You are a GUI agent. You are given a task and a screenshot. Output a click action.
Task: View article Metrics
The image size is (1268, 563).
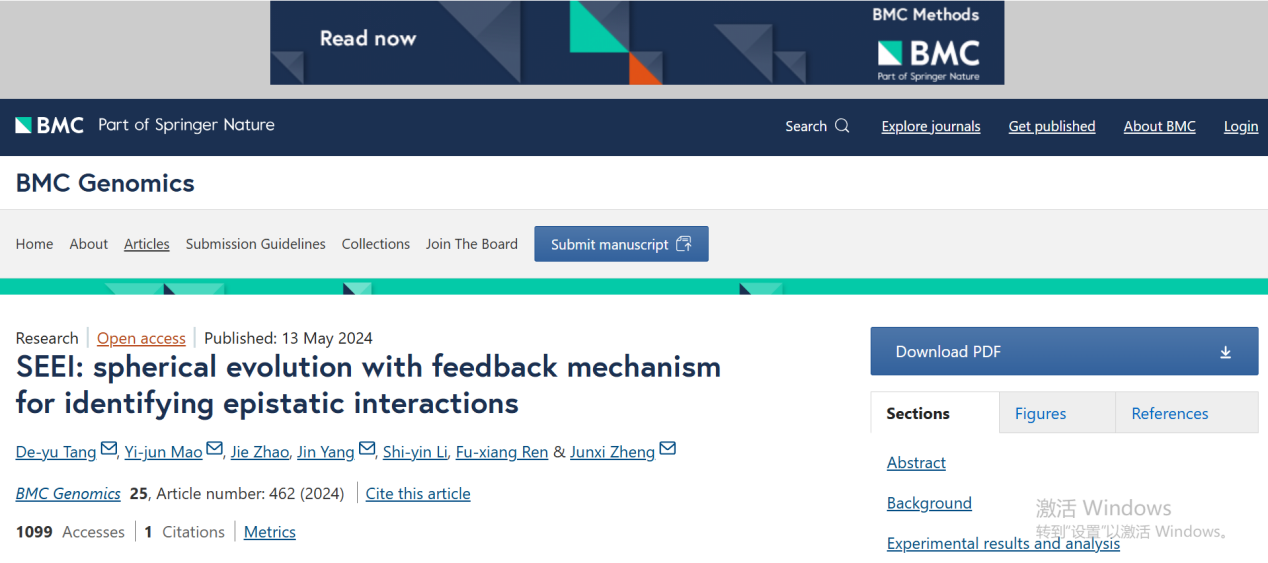point(269,532)
